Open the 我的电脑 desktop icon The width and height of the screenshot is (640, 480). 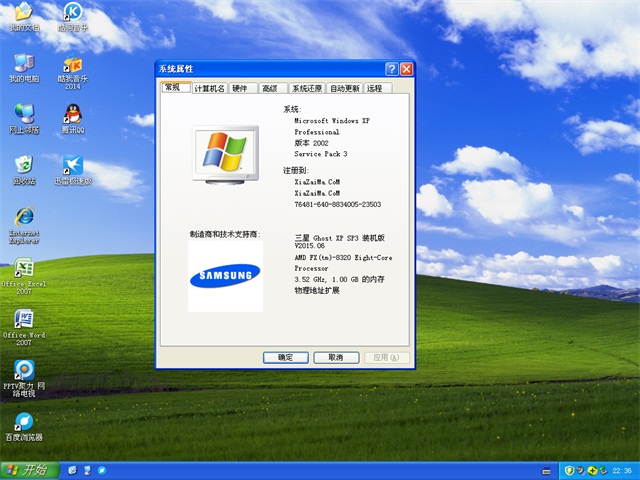22,64
